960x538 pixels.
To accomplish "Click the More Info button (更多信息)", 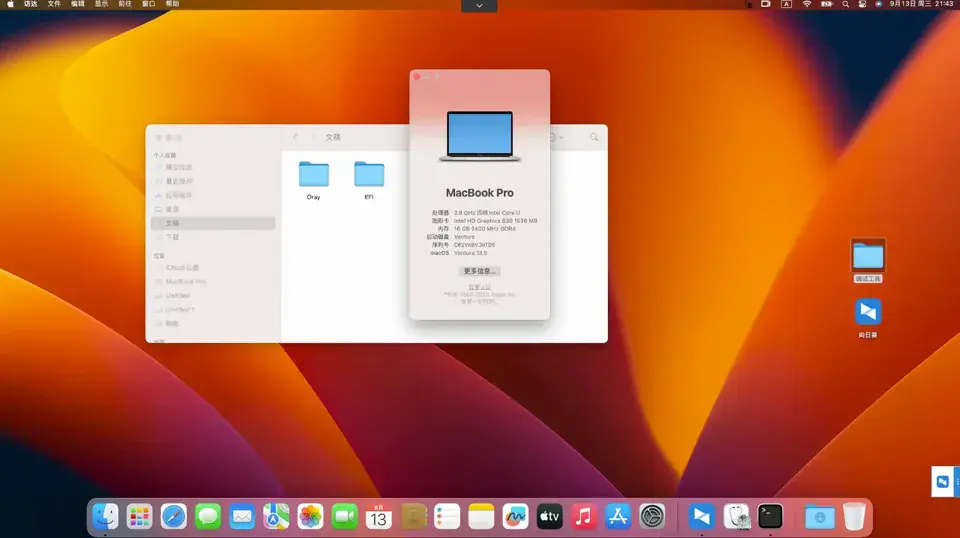I will click(x=479, y=271).
